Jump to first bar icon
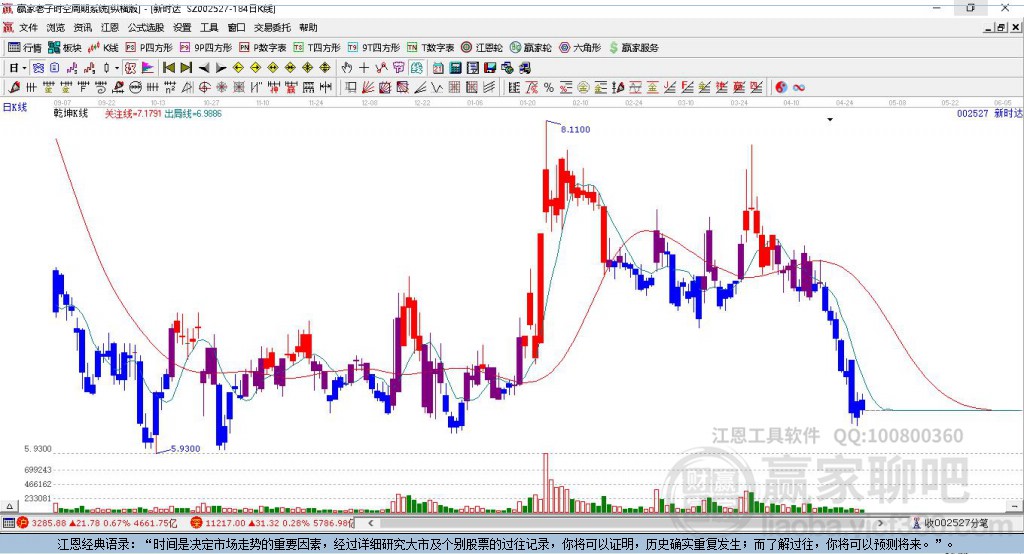The height and width of the screenshot is (554, 1024). 168,68
